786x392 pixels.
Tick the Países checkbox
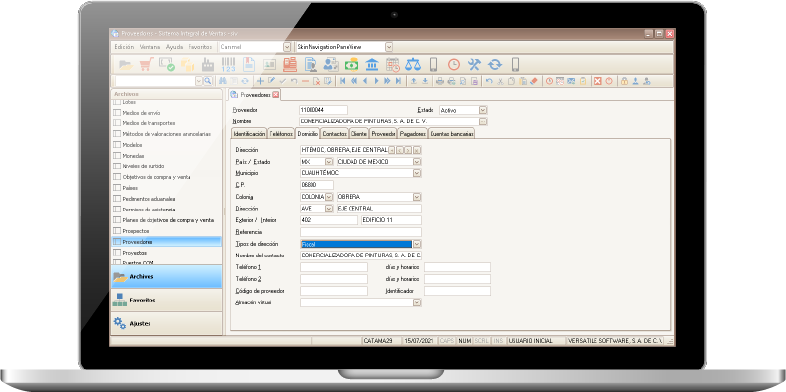click(x=117, y=188)
